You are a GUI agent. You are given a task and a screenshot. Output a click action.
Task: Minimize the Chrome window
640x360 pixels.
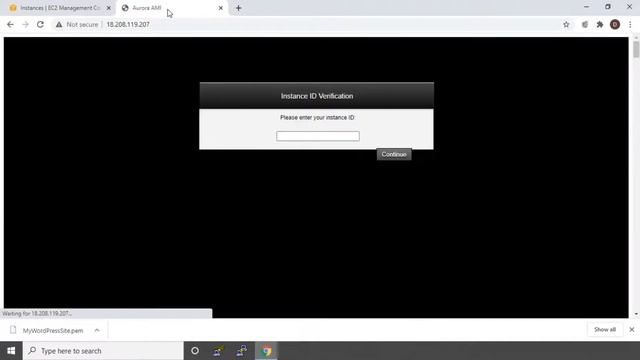[x=587, y=7]
